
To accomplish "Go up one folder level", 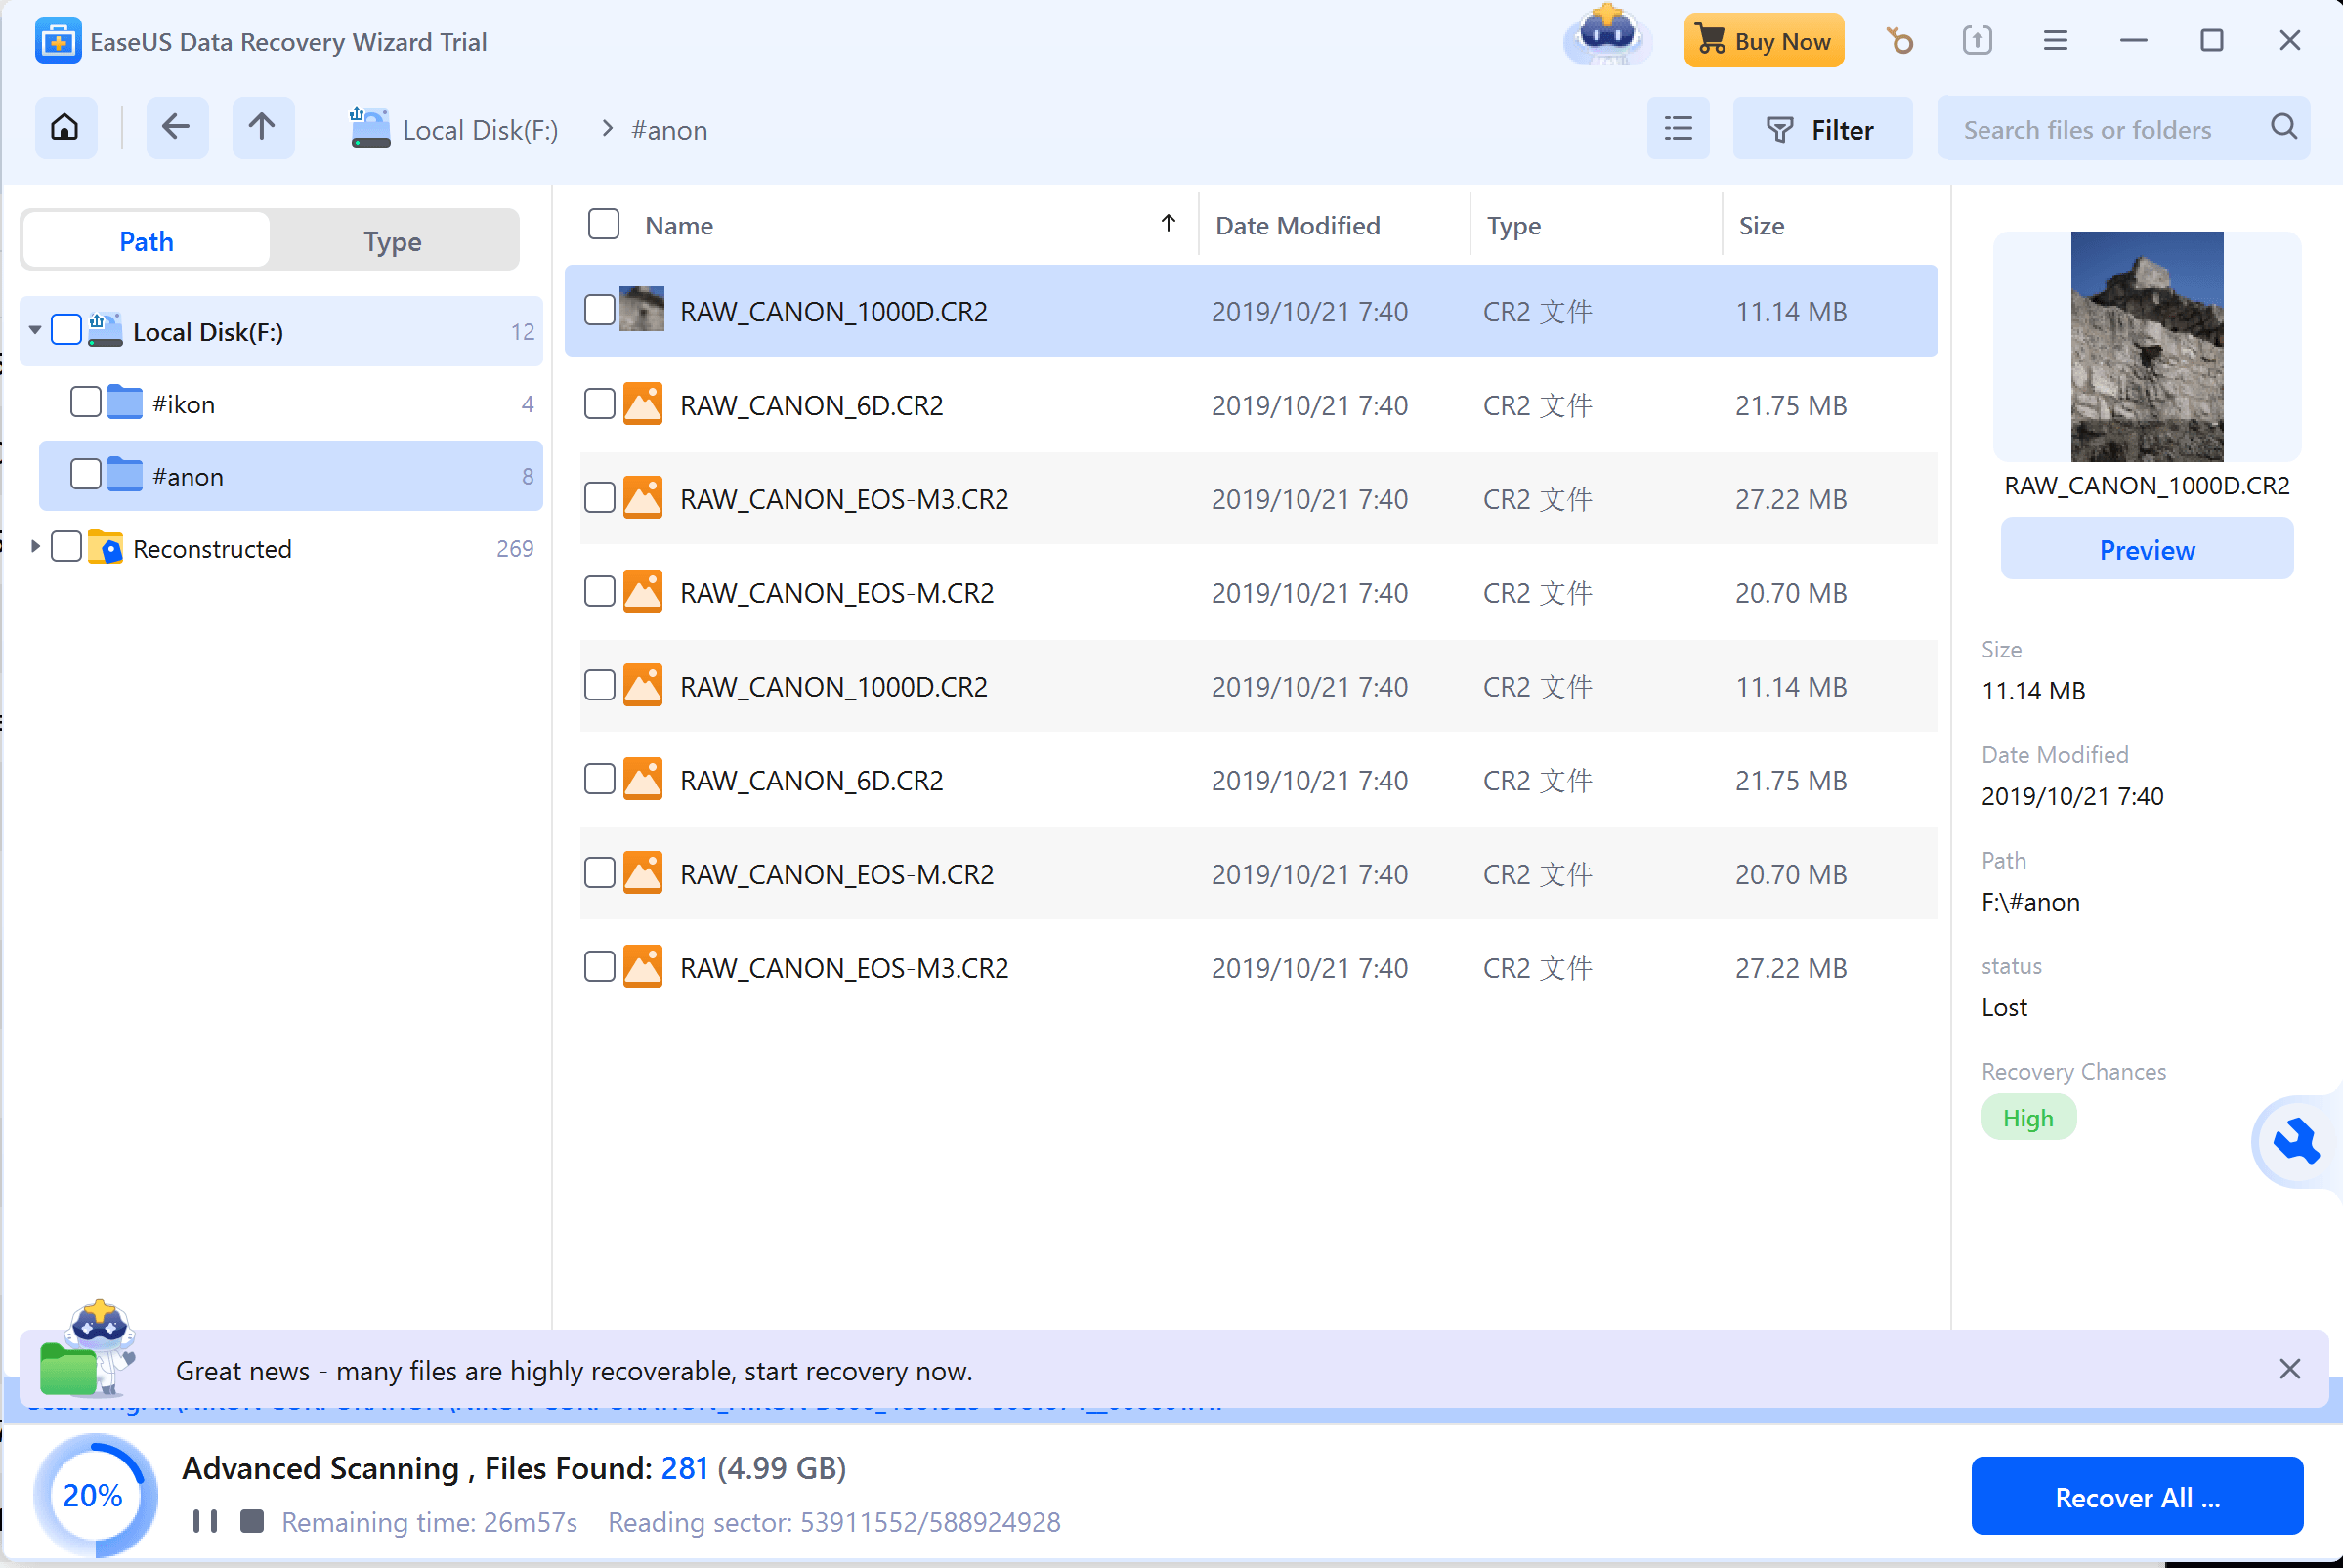I will pos(263,128).
